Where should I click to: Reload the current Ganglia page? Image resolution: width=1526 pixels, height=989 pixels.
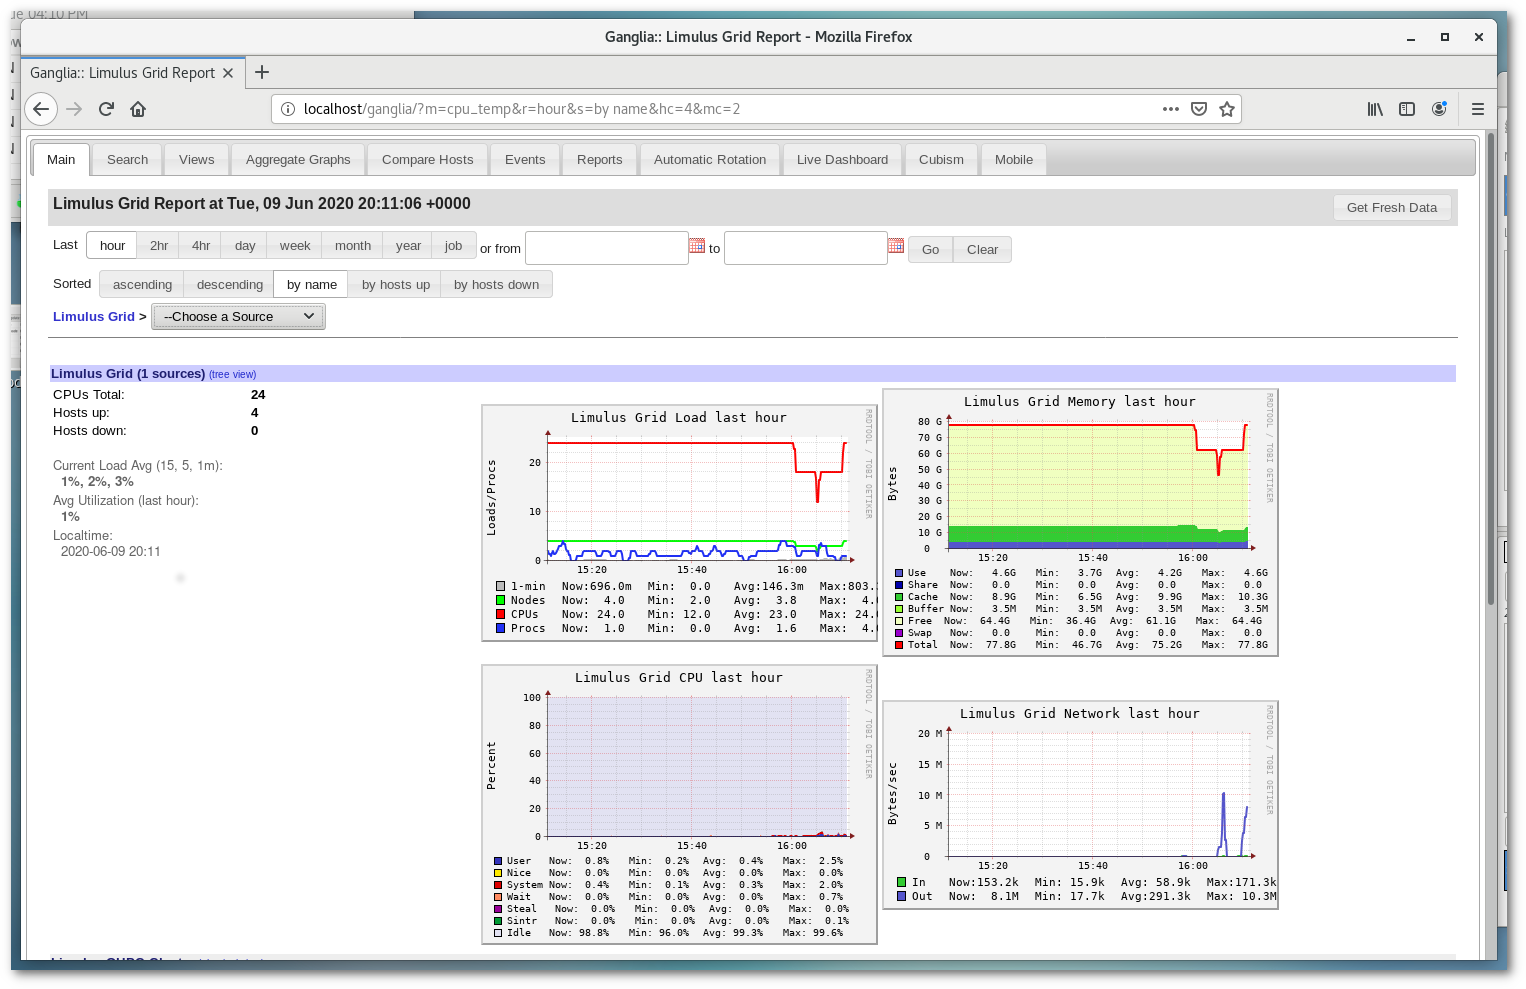pyautogui.click(x=106, y=109)
